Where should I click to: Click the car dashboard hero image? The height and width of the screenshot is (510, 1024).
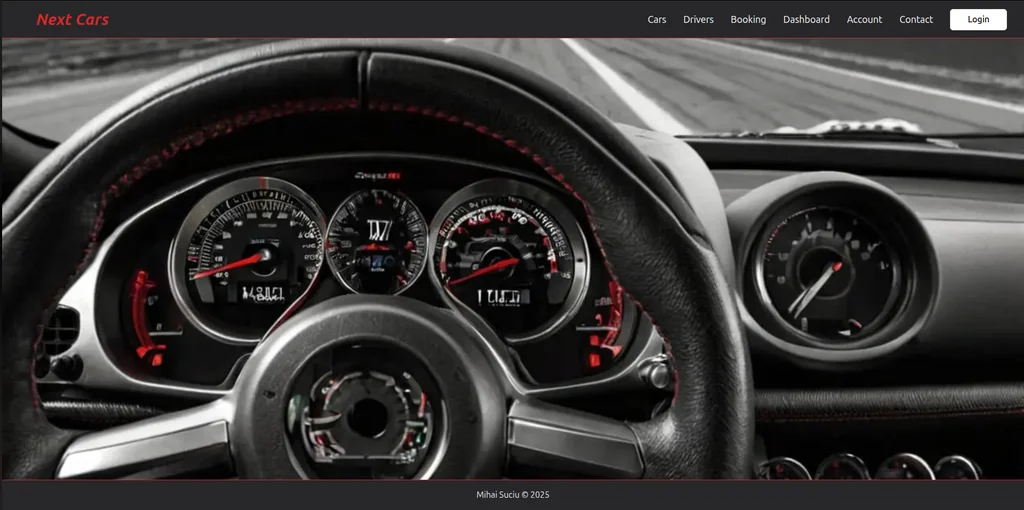[512, 259]
